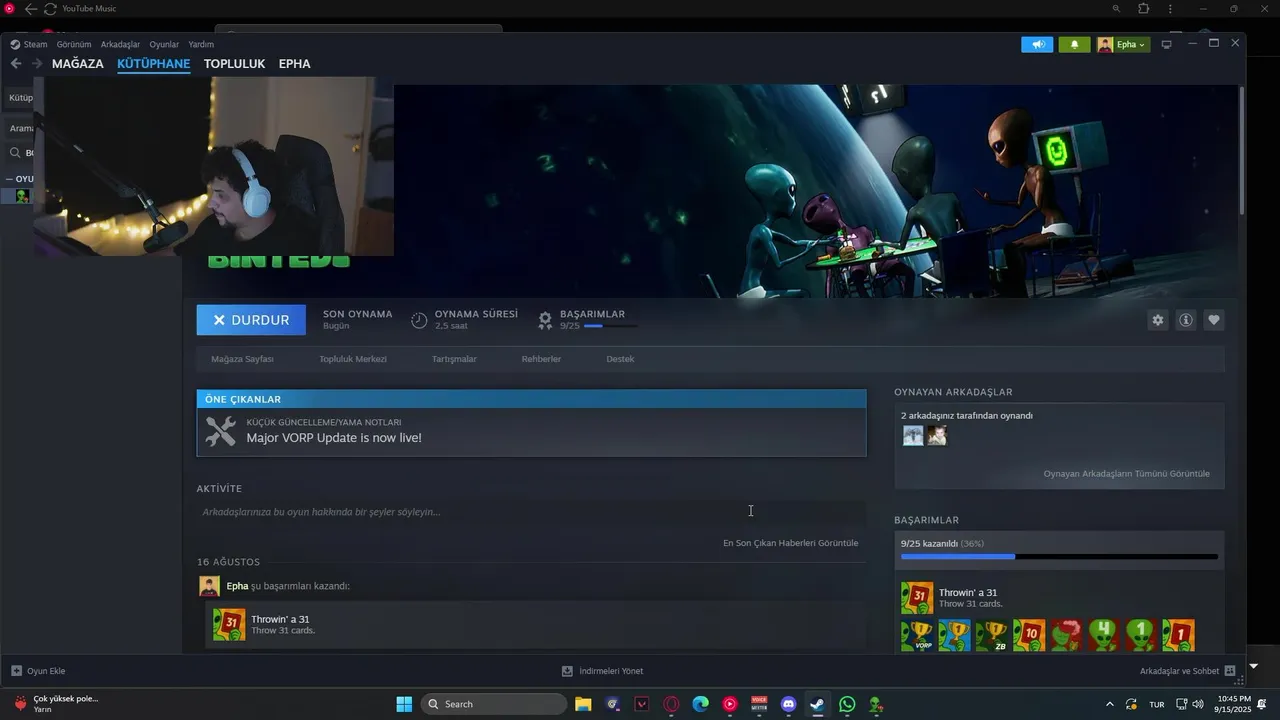This screenshot has height=720, width=1280.
Task: Click the alien 4 achievement icon
Action: coord(1104,636)
